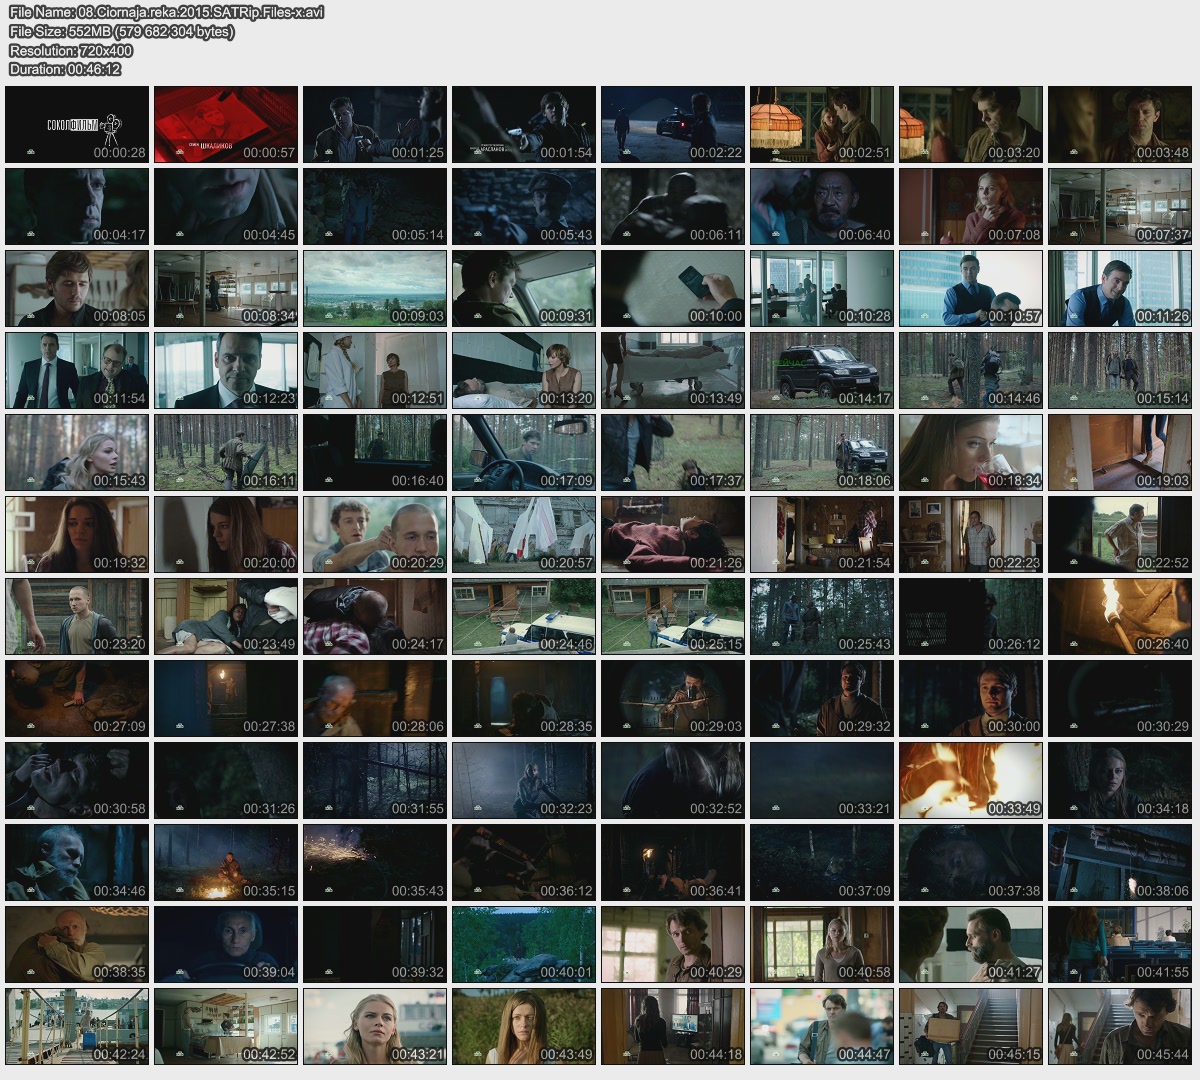Click the Duration 00:46:12 text
The width and height of the screenshot is (1200, 1080).
pos(65,69)
